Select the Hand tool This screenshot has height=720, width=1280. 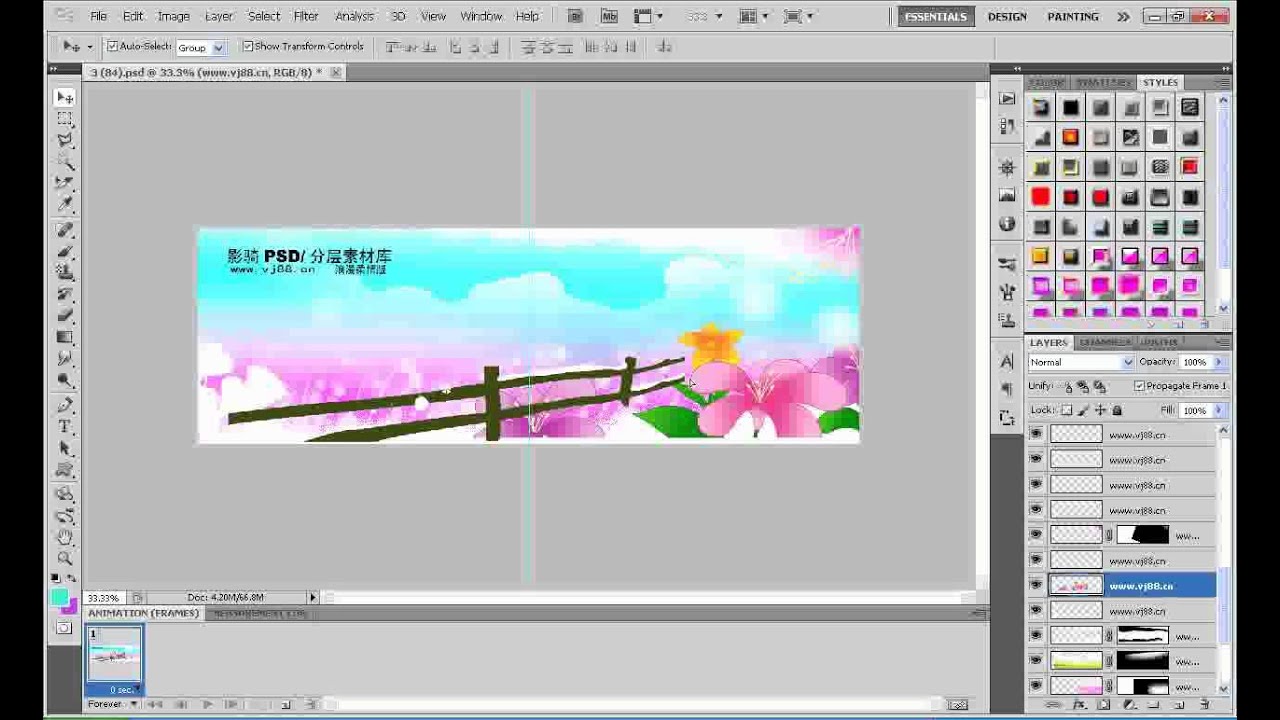64,537
